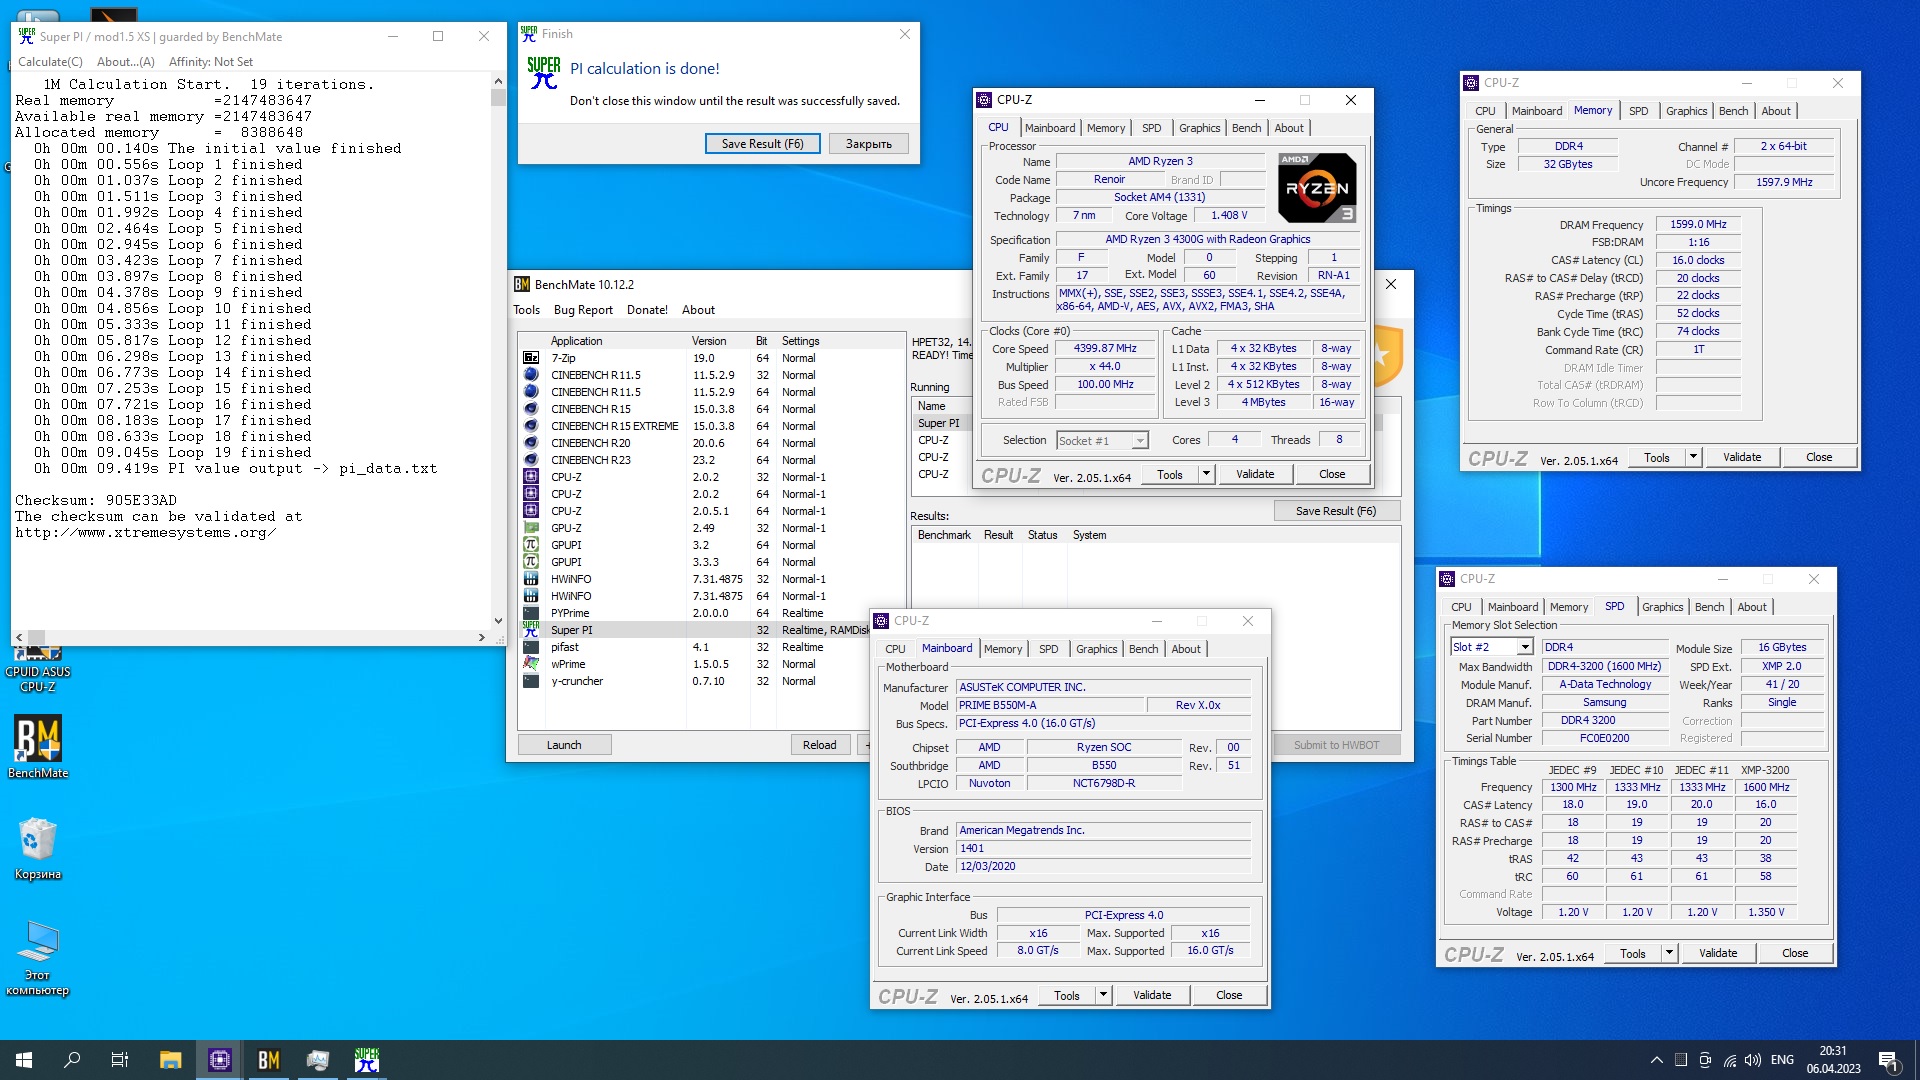Switch to BenchMate taskbar icon
The width and height of the screenshot is (1920, 1080).
[269, 1060]
